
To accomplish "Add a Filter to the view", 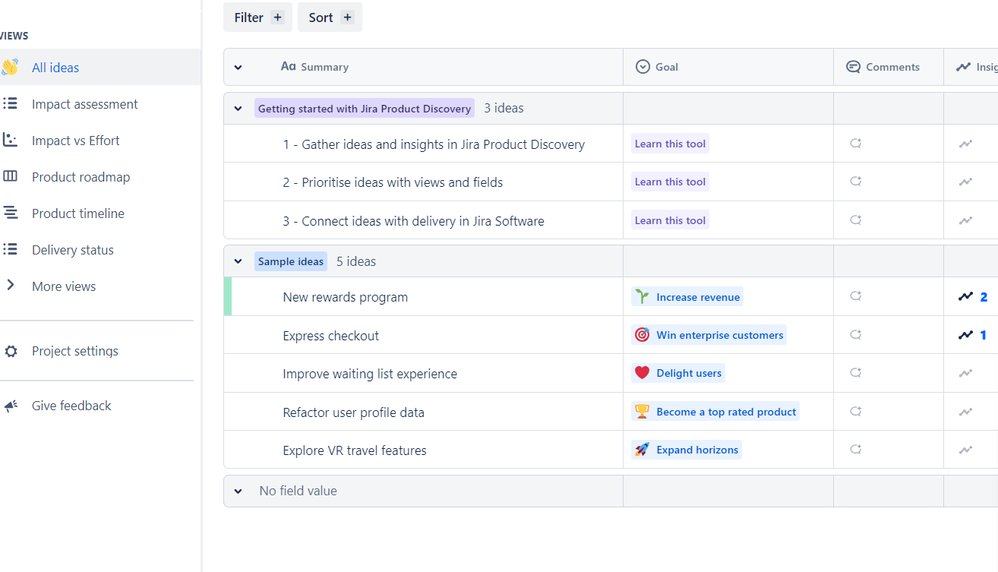I will (x=258, y=17).
